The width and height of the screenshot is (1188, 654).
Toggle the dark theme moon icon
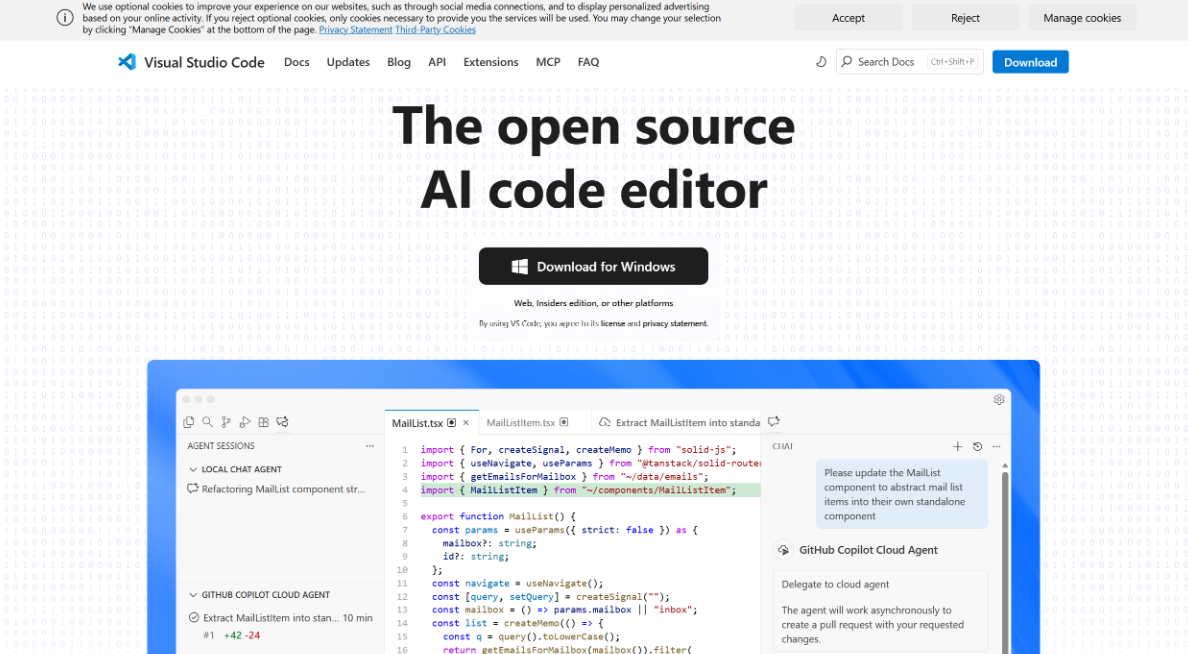tap(821, 62)
